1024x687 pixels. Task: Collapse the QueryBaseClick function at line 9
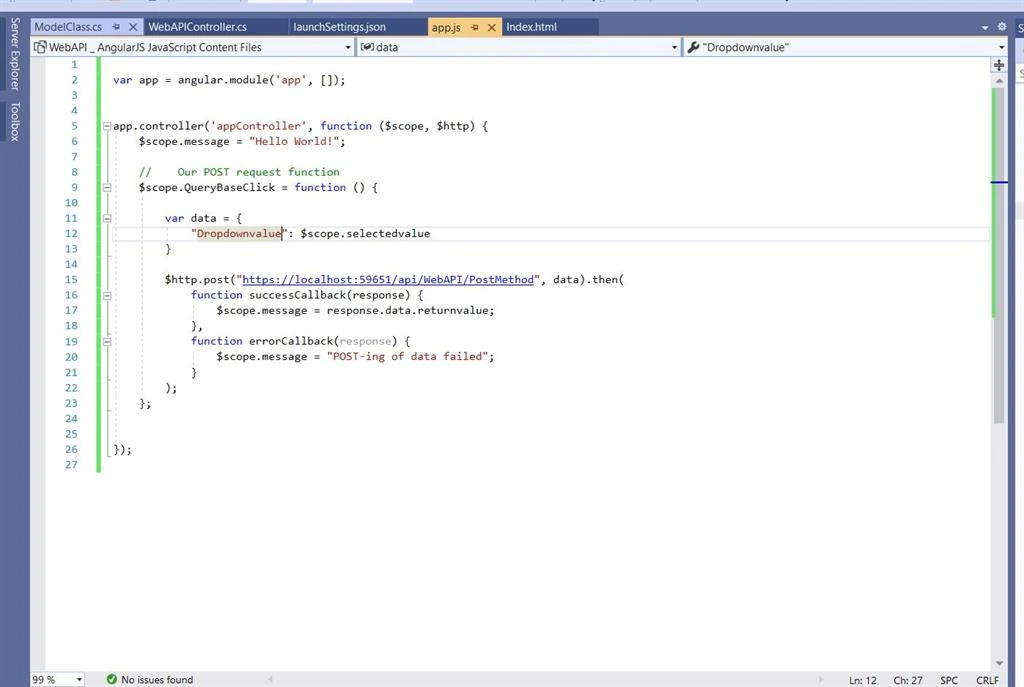click(106, 187)
